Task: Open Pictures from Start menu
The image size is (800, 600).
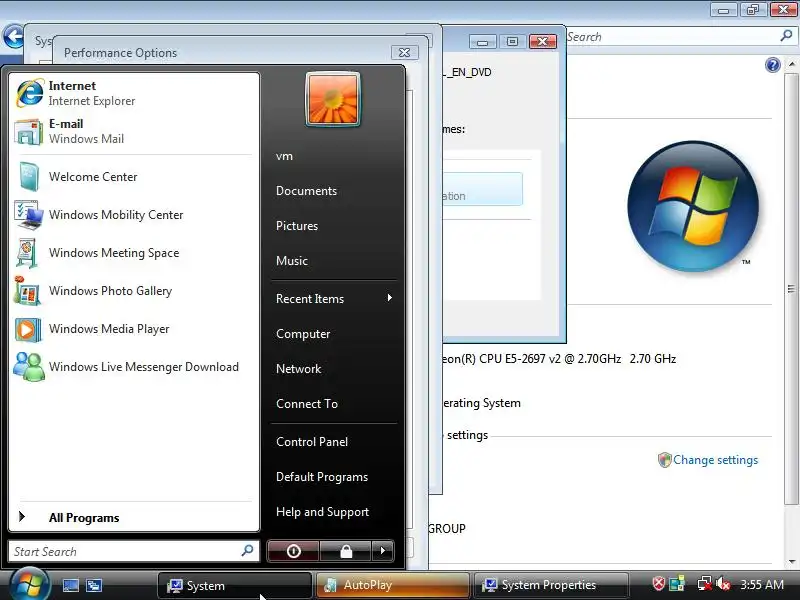Action: tap(297, 226)
